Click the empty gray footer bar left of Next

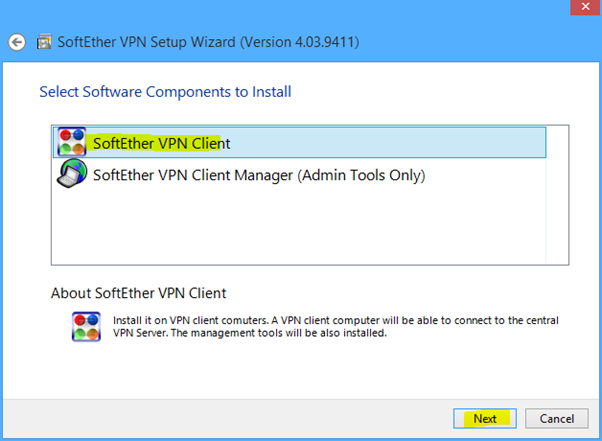pyautogui.click(x=227, y=418)
